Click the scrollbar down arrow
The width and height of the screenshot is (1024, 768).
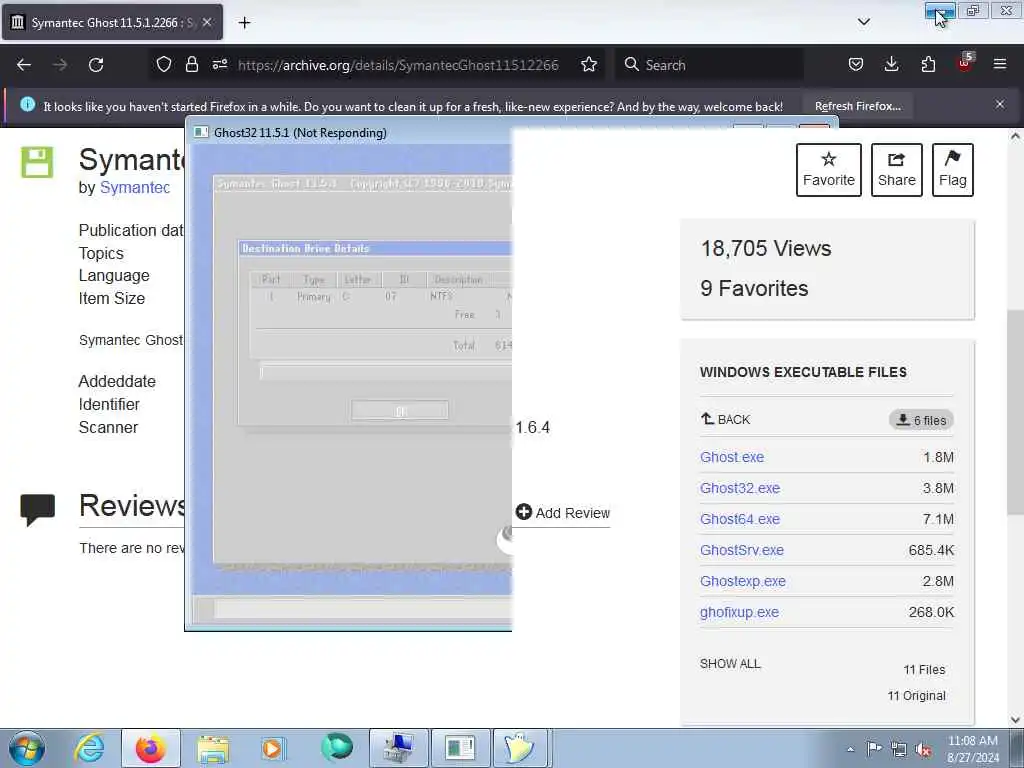point(1015,720)
